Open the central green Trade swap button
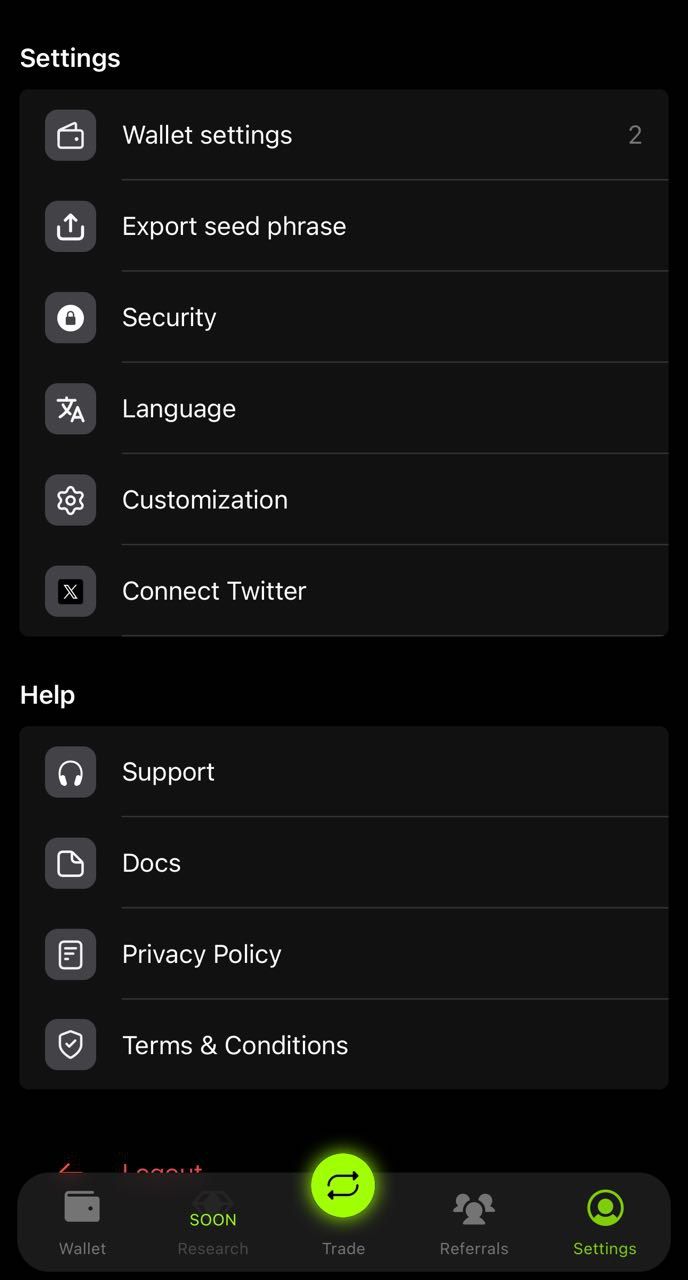 click(x=343, y=1185)
